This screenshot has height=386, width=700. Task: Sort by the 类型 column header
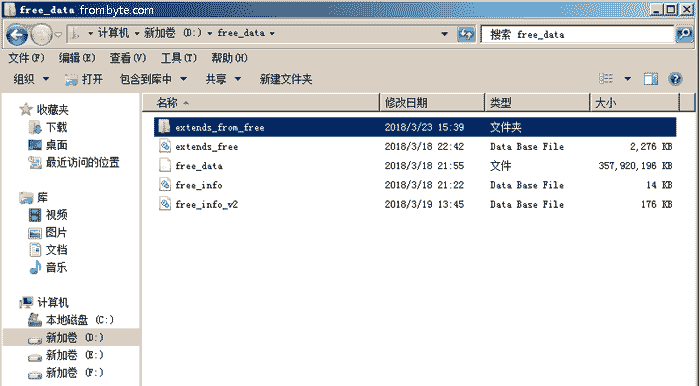pos(538,103)
